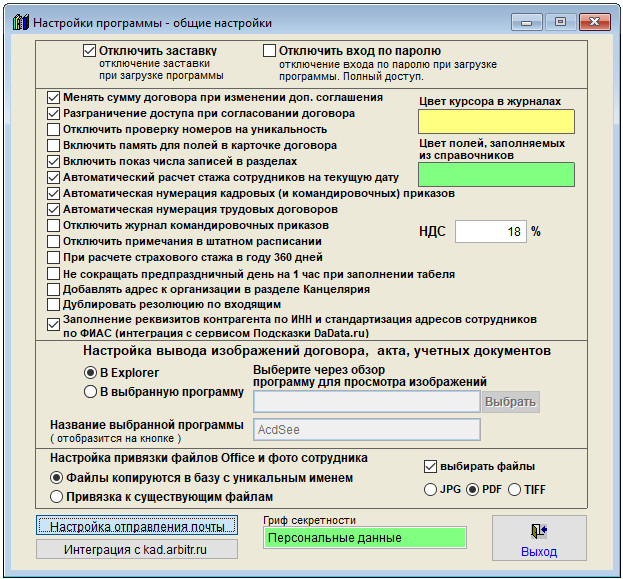Click the AcdSee program name field
The image size is (623, 579).
[x=367, y=430]
